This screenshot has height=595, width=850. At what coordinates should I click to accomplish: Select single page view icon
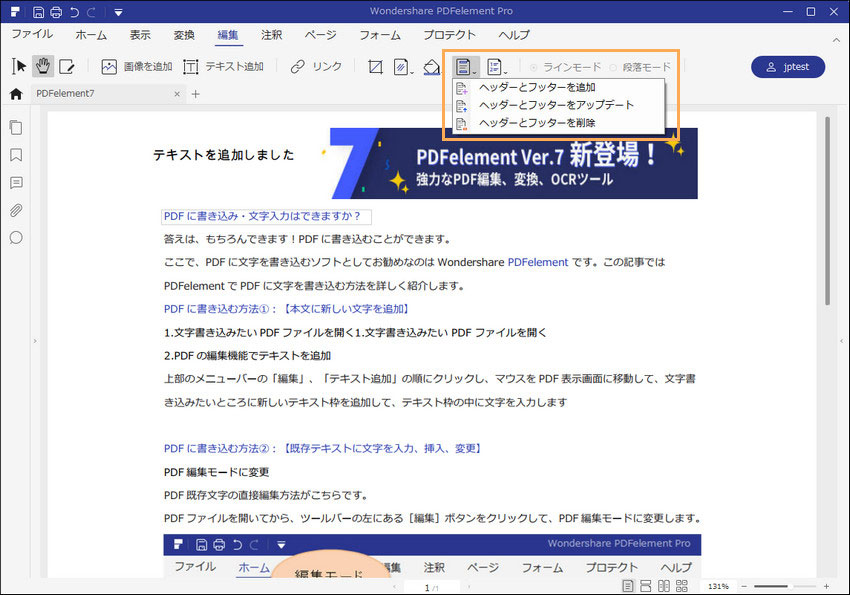coord(628,586)
